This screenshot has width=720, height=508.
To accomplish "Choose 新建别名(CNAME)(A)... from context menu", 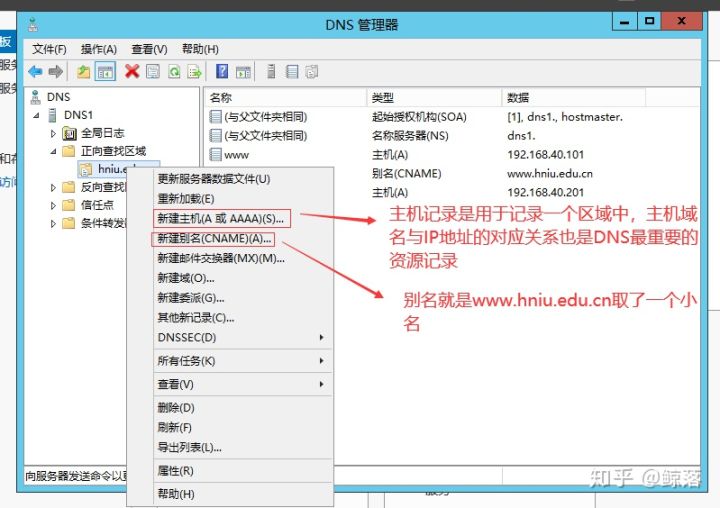I will tap(214, 239).
